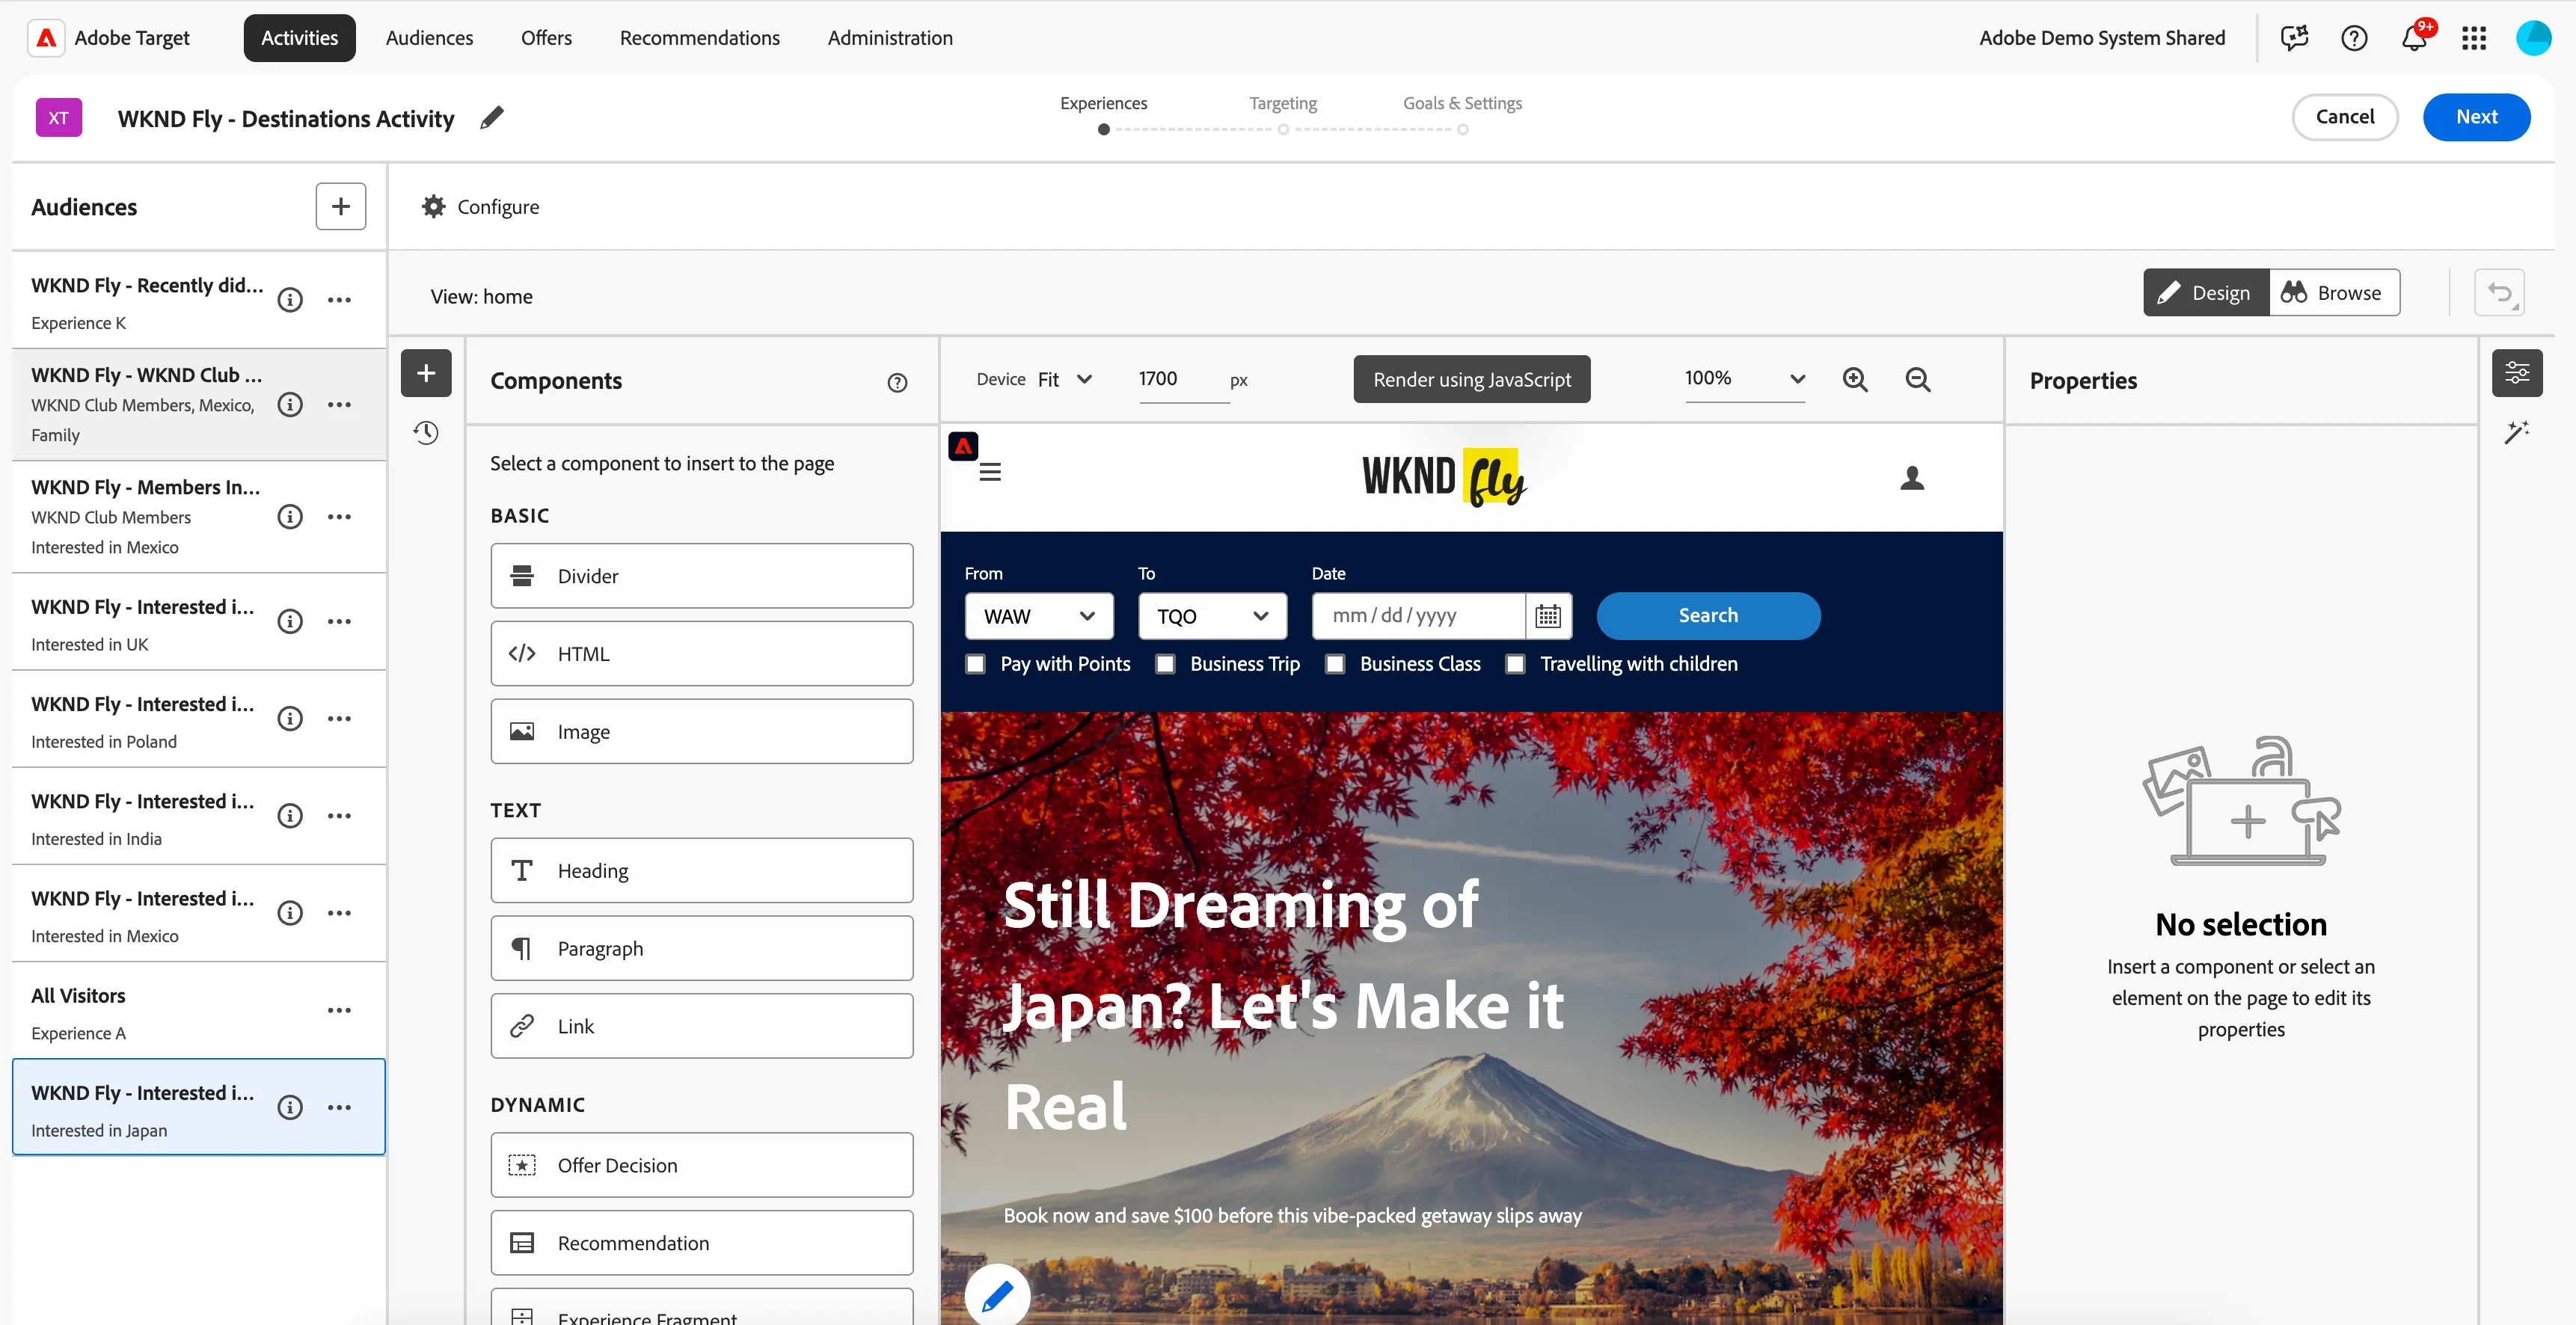Open the To TQO destination dropdown
Viewport: 2576px width, 1325px height.
coord(1212,616)
